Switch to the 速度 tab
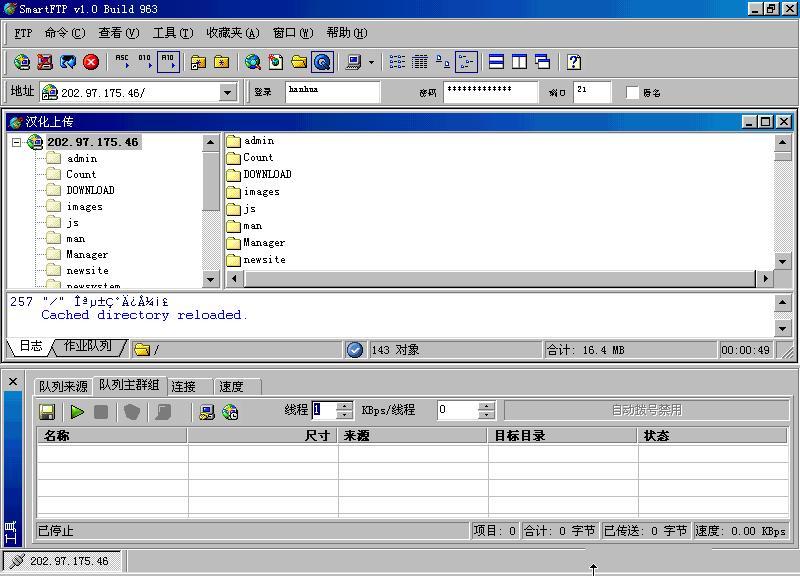 [232, 387]
